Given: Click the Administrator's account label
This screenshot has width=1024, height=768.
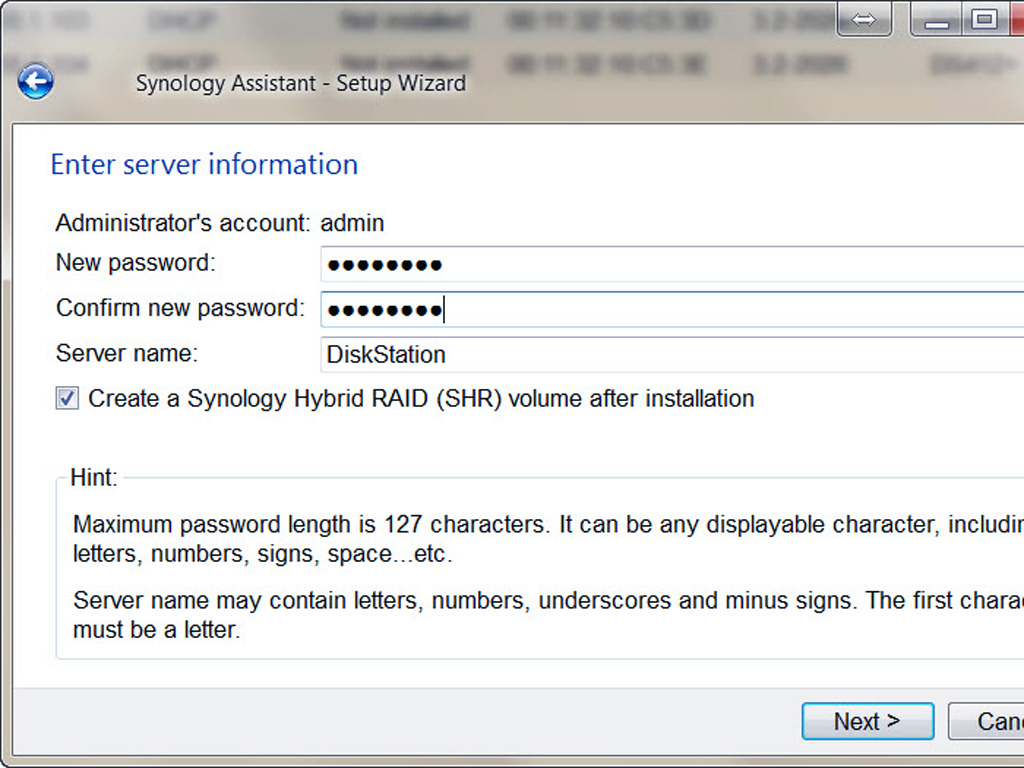Looking at the screenshot, I should point(184,223).
